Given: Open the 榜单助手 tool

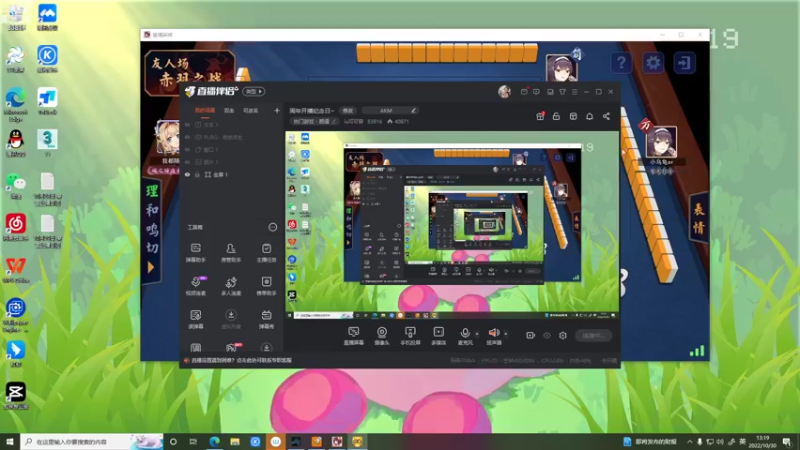Looking at the screenshot, I should (x=266, y=286).
